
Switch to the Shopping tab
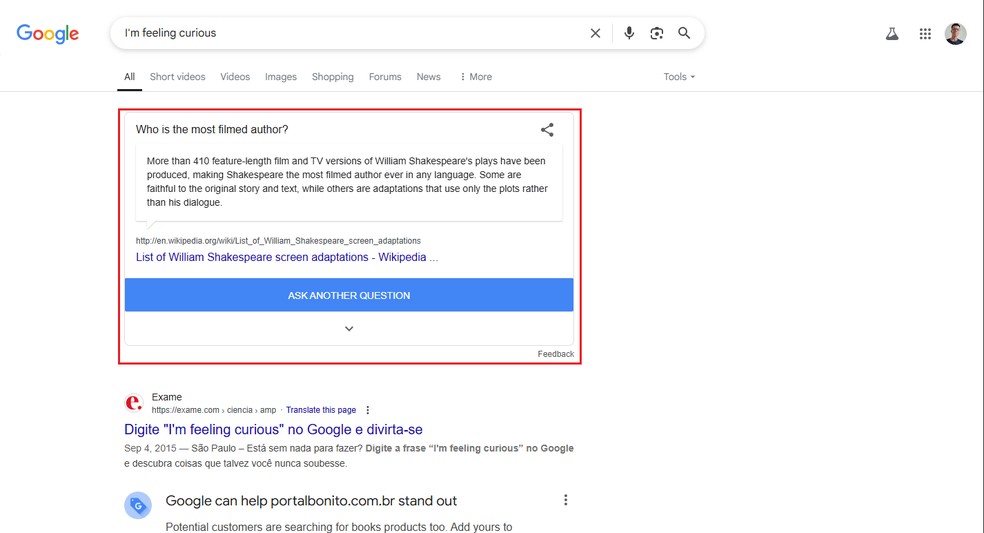click(333, 77)
